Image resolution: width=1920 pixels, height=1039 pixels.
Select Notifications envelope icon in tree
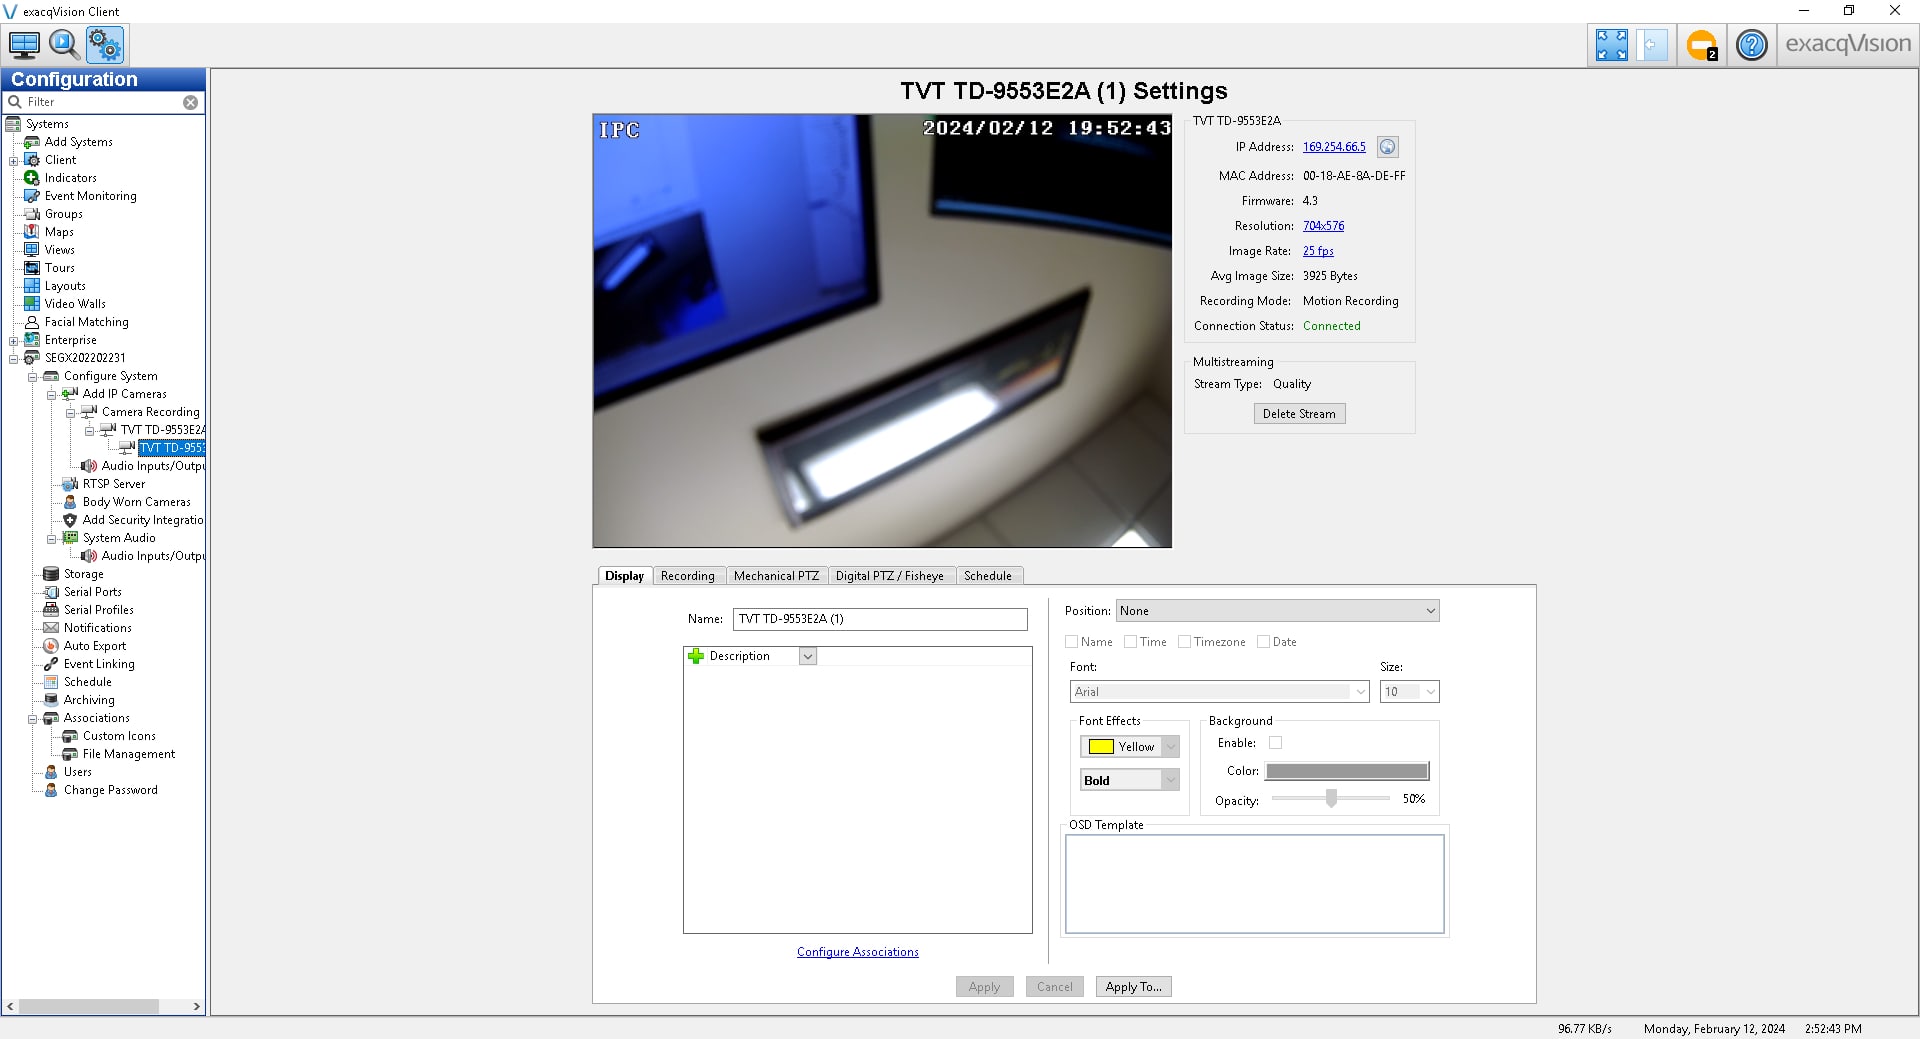(x=51, y=628)
